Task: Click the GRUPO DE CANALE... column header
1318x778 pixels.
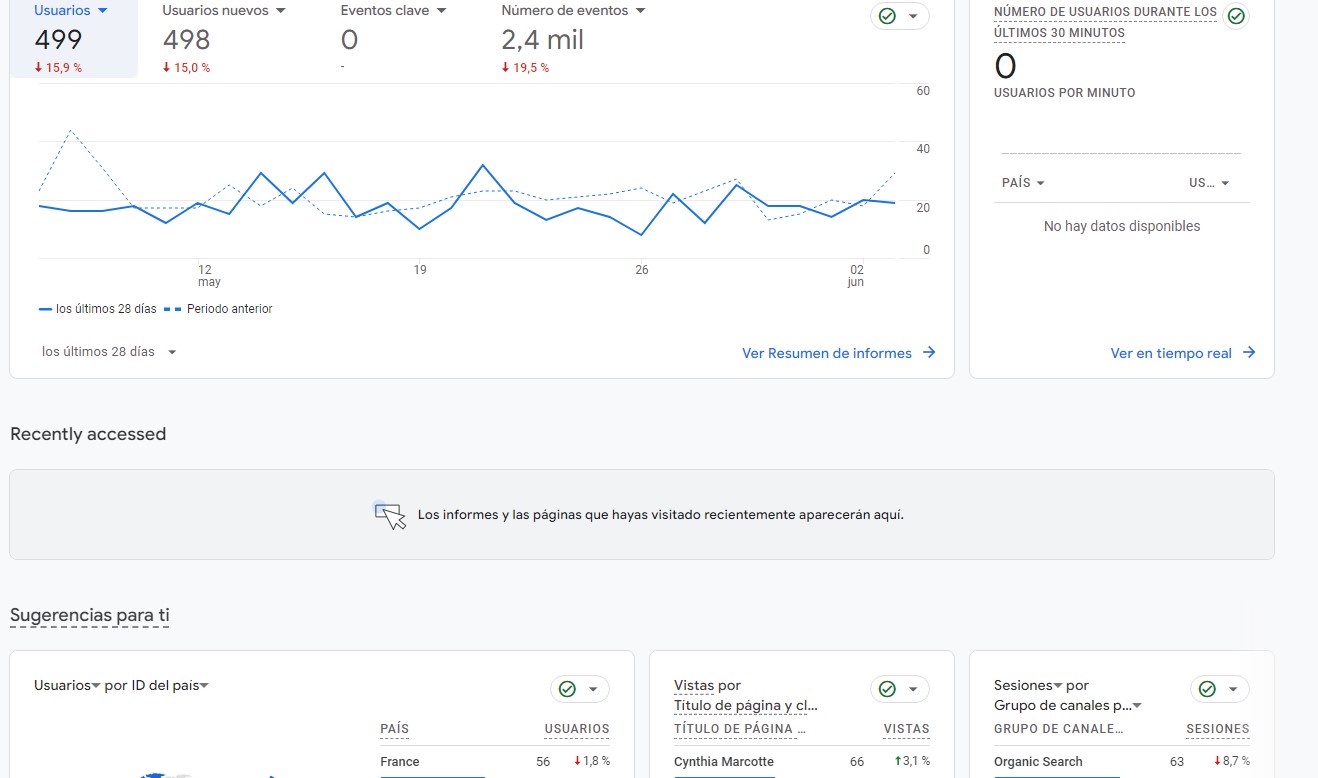Action: pos(1059,729)
